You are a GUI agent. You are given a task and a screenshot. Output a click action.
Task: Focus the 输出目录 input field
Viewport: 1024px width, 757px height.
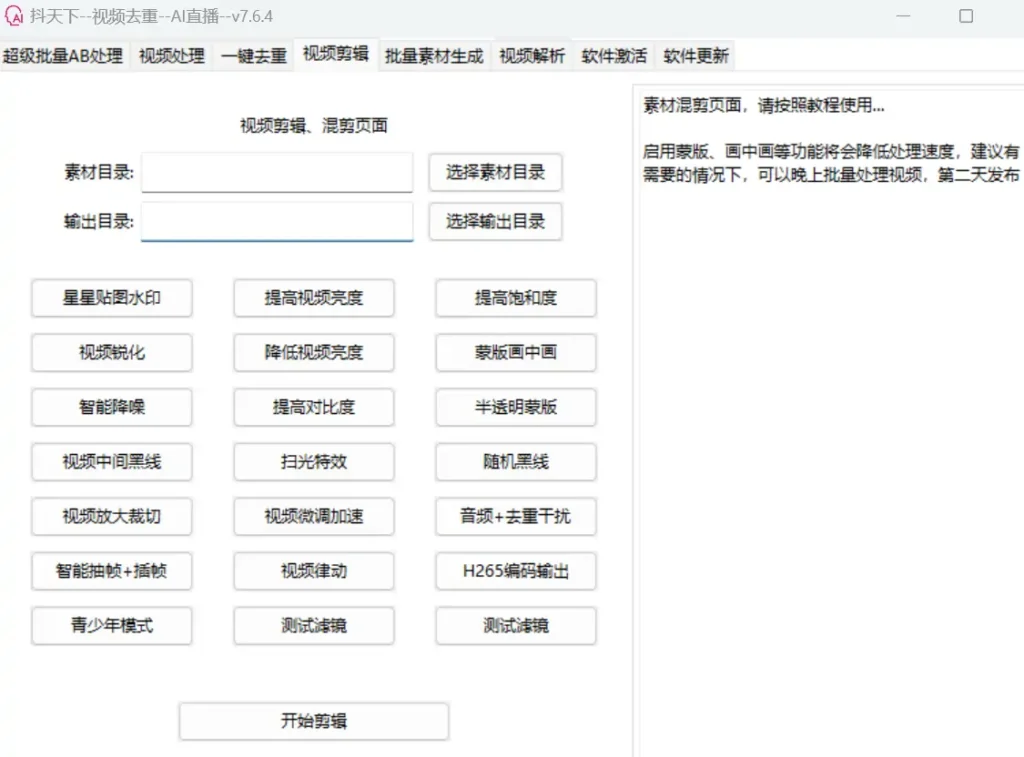tap(277, 221)
